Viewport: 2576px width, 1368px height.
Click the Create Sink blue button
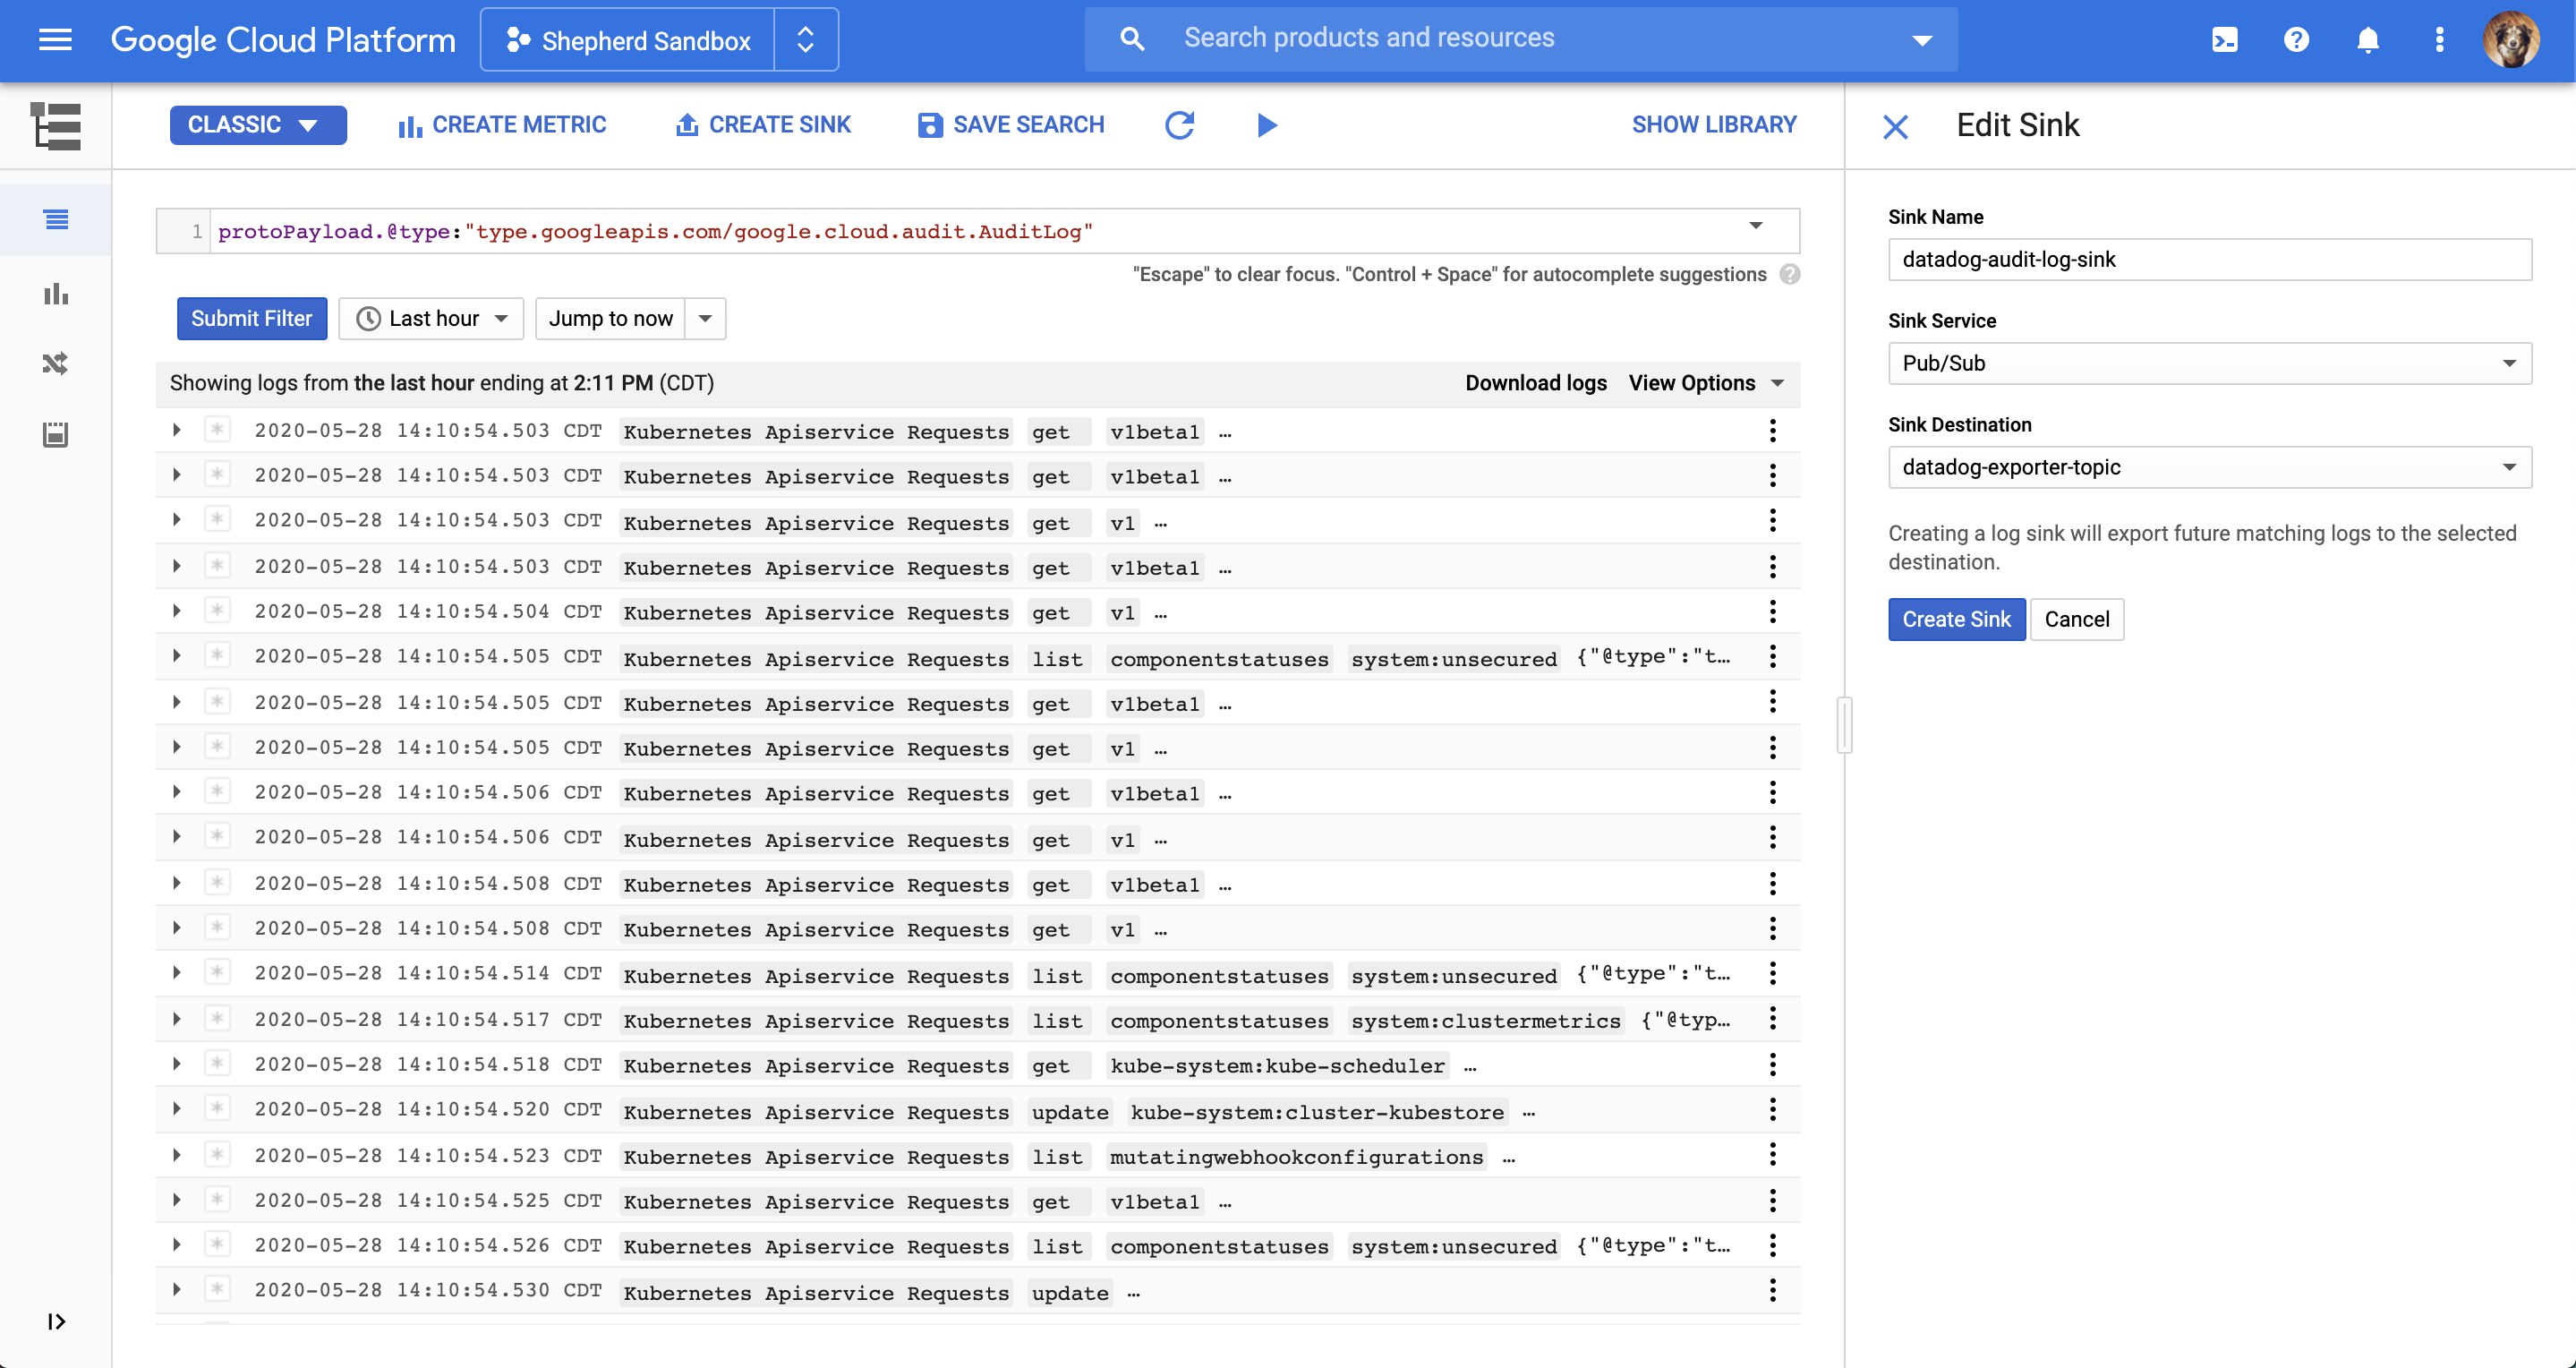click(1955, 619)
